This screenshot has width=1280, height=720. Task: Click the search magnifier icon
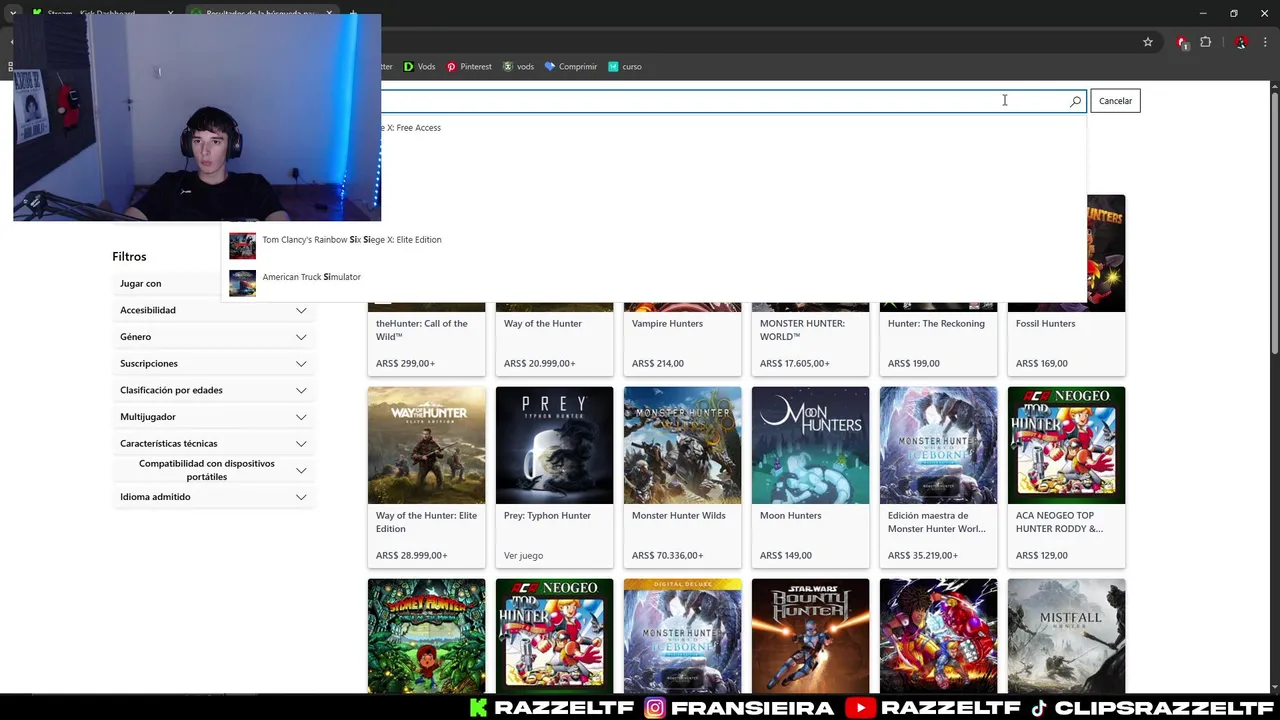(1075, 101)
